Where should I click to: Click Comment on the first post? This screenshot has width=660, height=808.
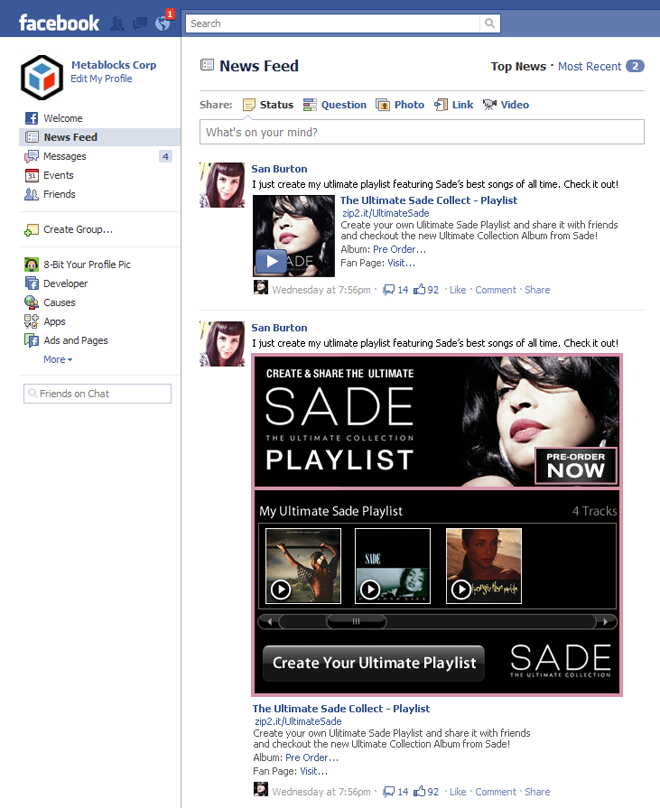click(495, 290)
